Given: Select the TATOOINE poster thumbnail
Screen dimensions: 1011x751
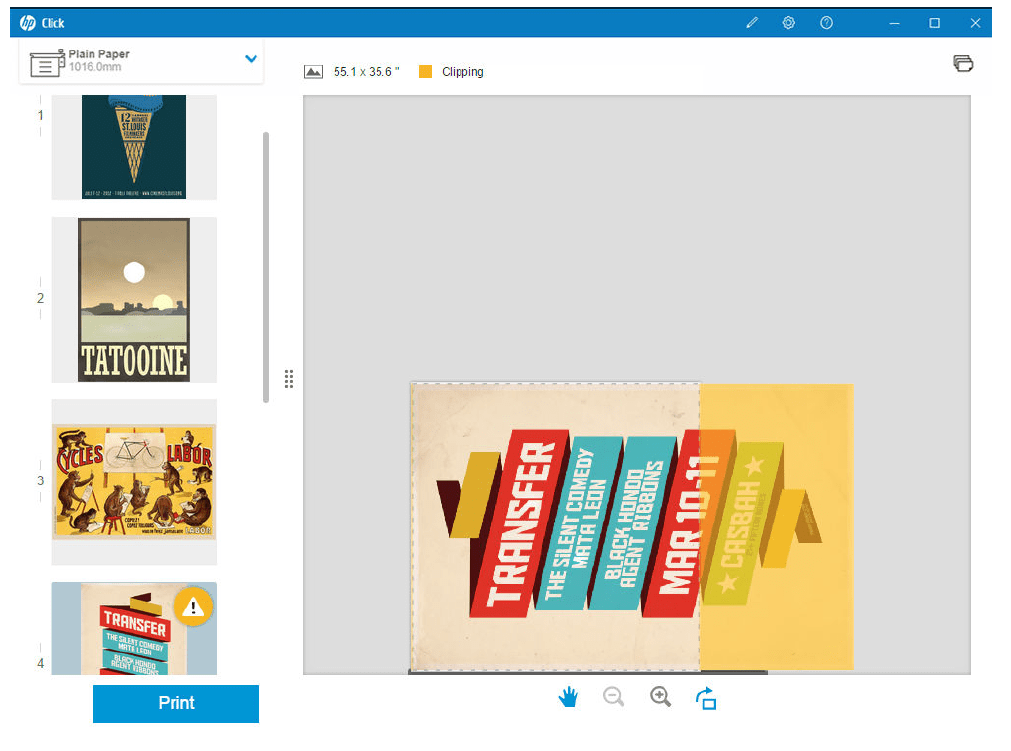Looking at the screenshot, I should [133, 298].
